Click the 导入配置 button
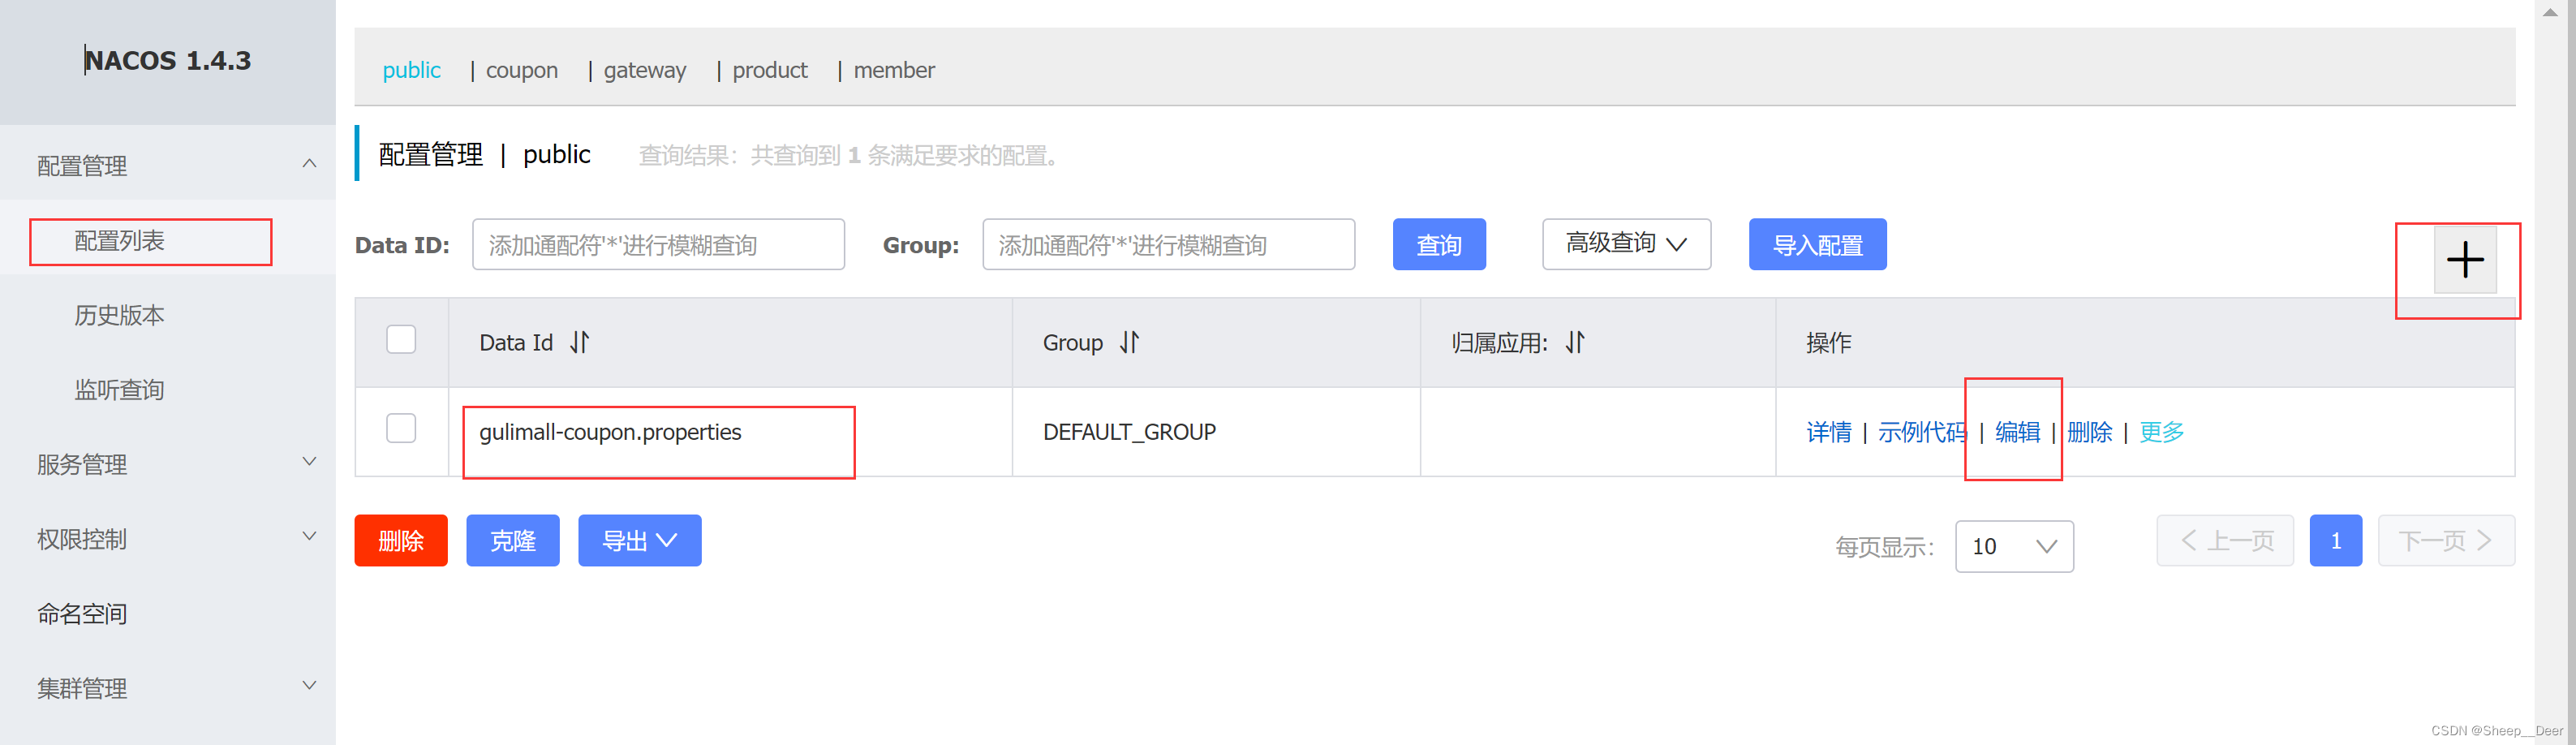Image resolution: width=2576 pixels, height=745 pixels. click(x=1817, y=245)
